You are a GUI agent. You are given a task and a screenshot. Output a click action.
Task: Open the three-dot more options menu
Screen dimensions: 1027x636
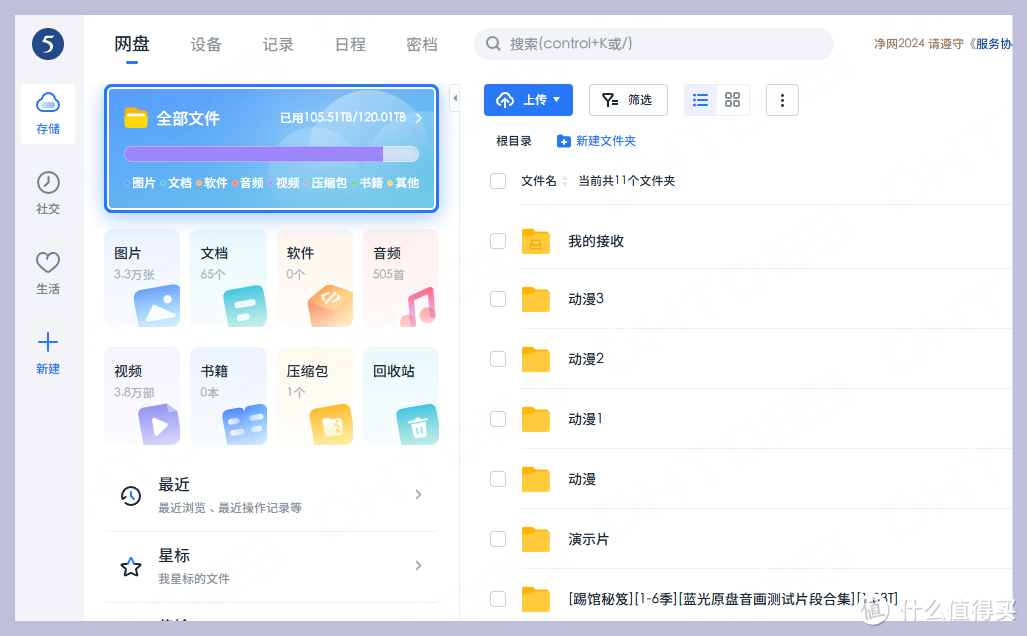[782, 100]
